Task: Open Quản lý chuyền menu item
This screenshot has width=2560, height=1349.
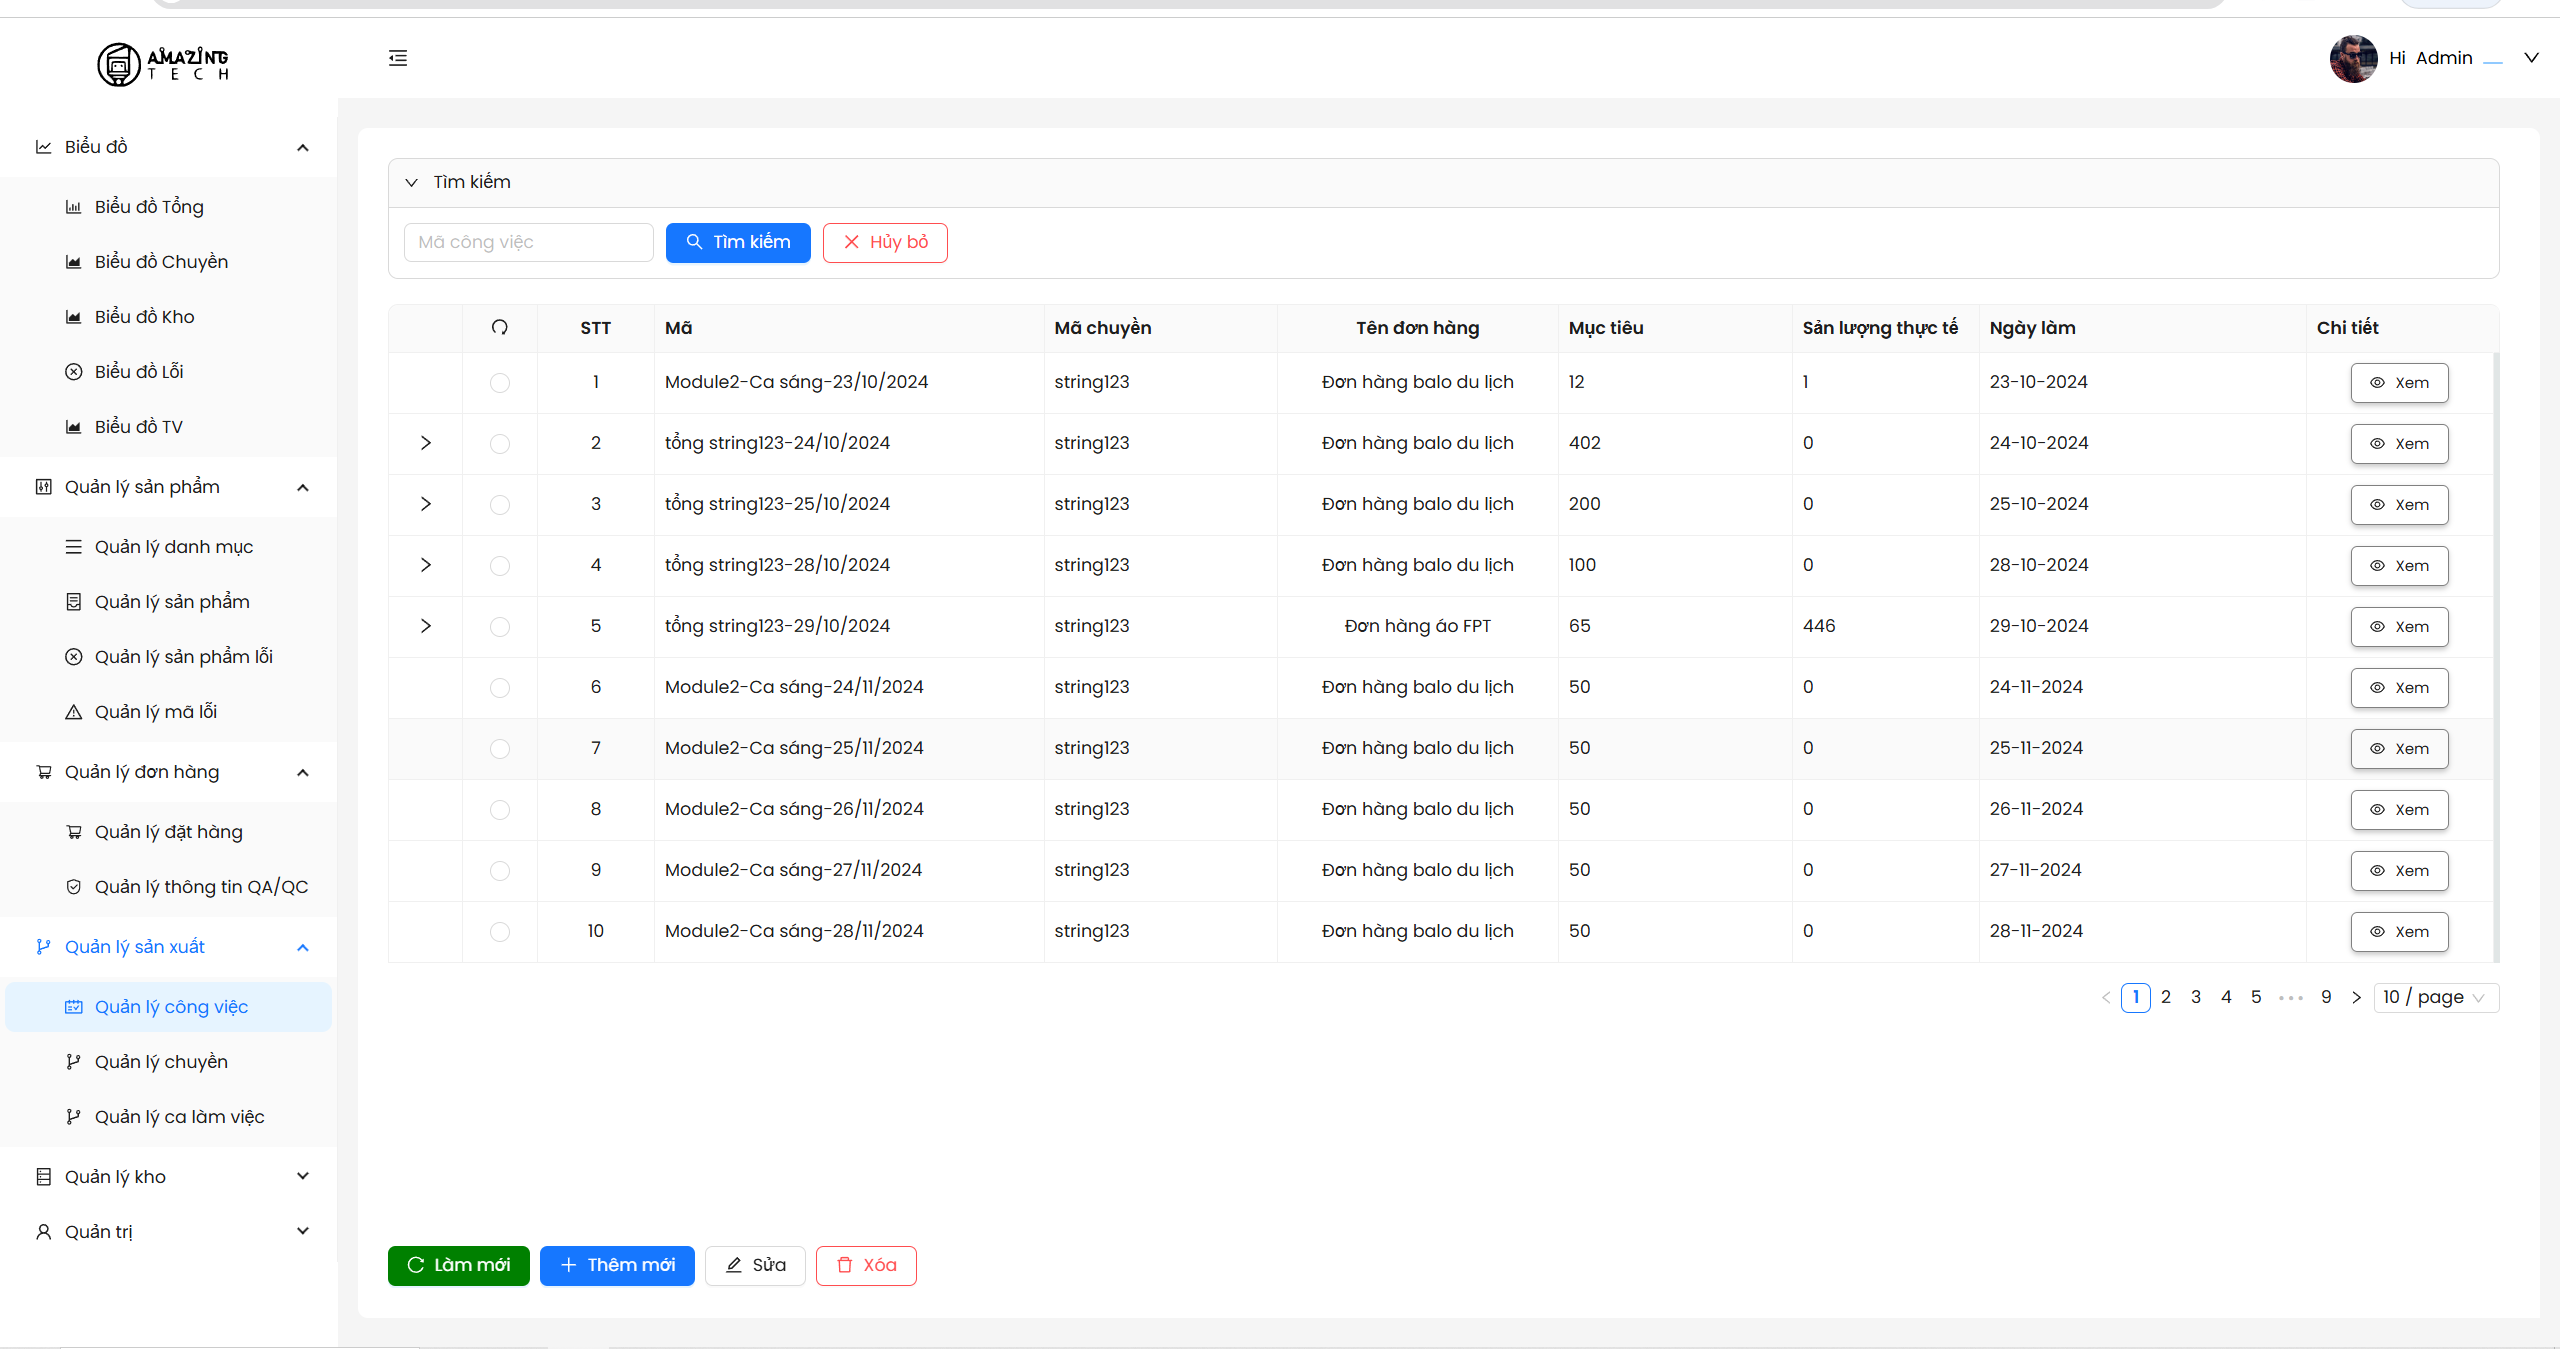Action: pyautogui.click(x=161, y=1062)
